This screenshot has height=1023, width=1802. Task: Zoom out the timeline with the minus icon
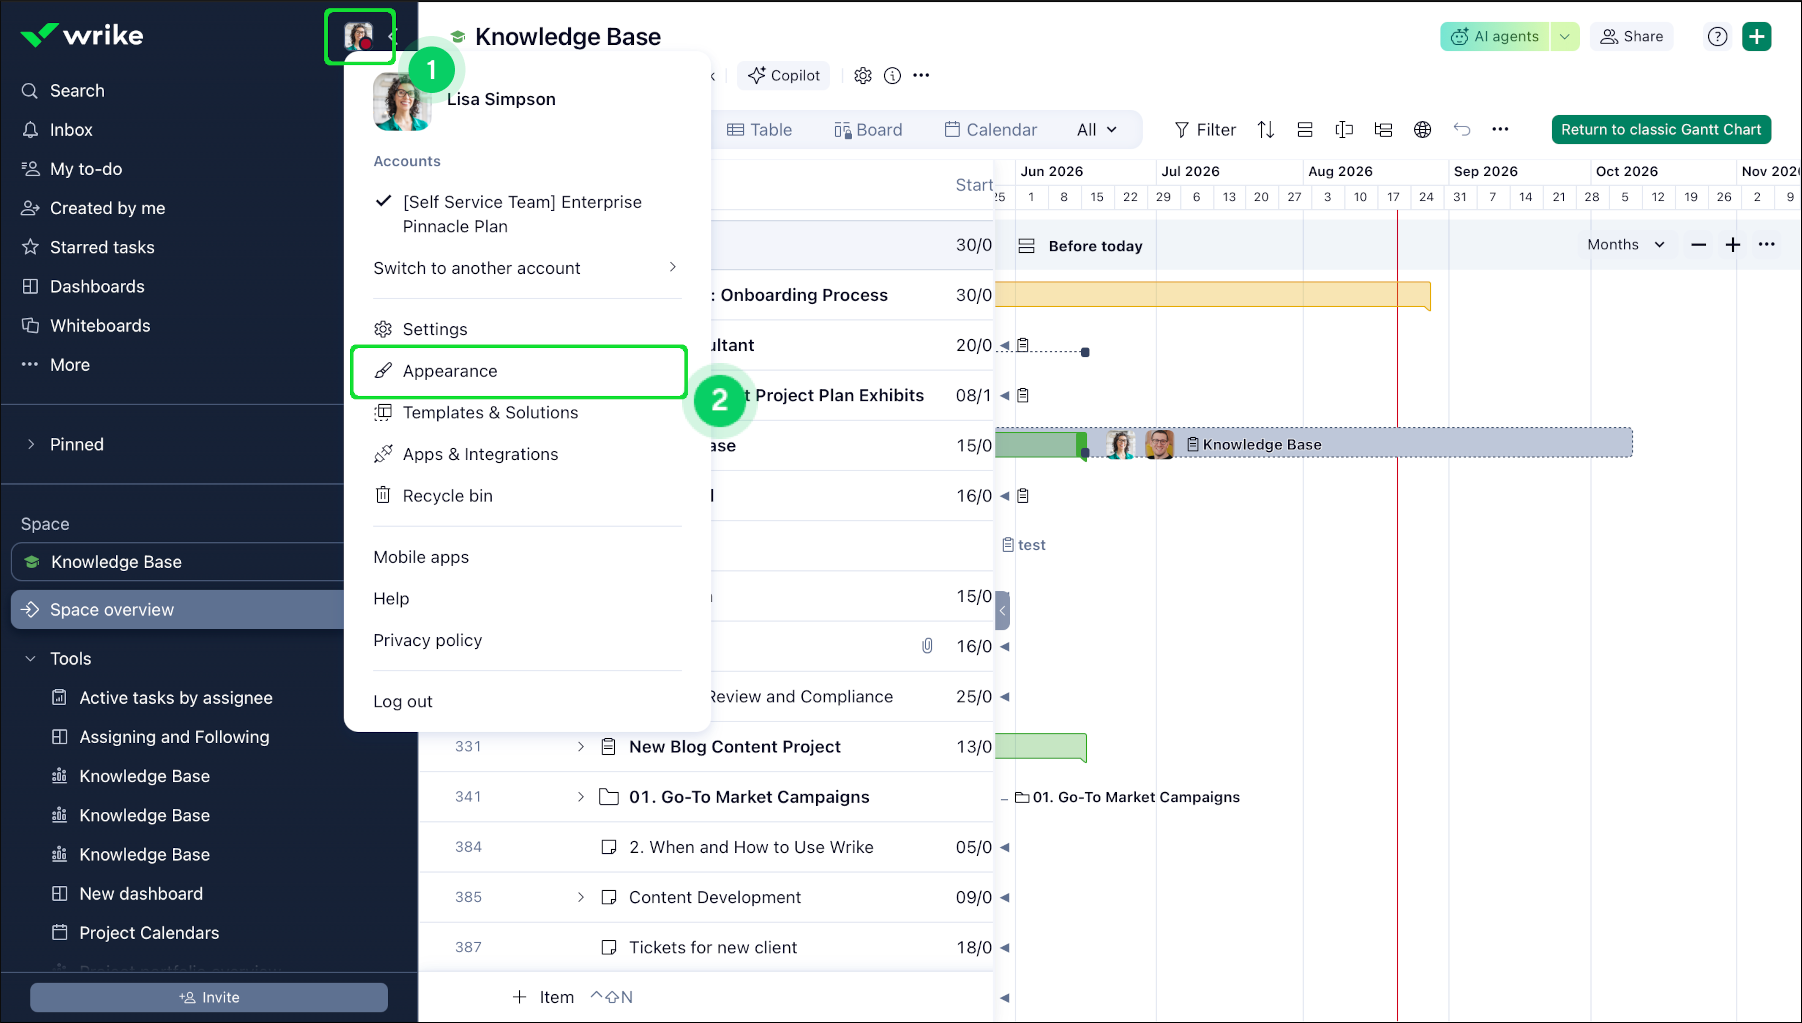[1699, 245]
